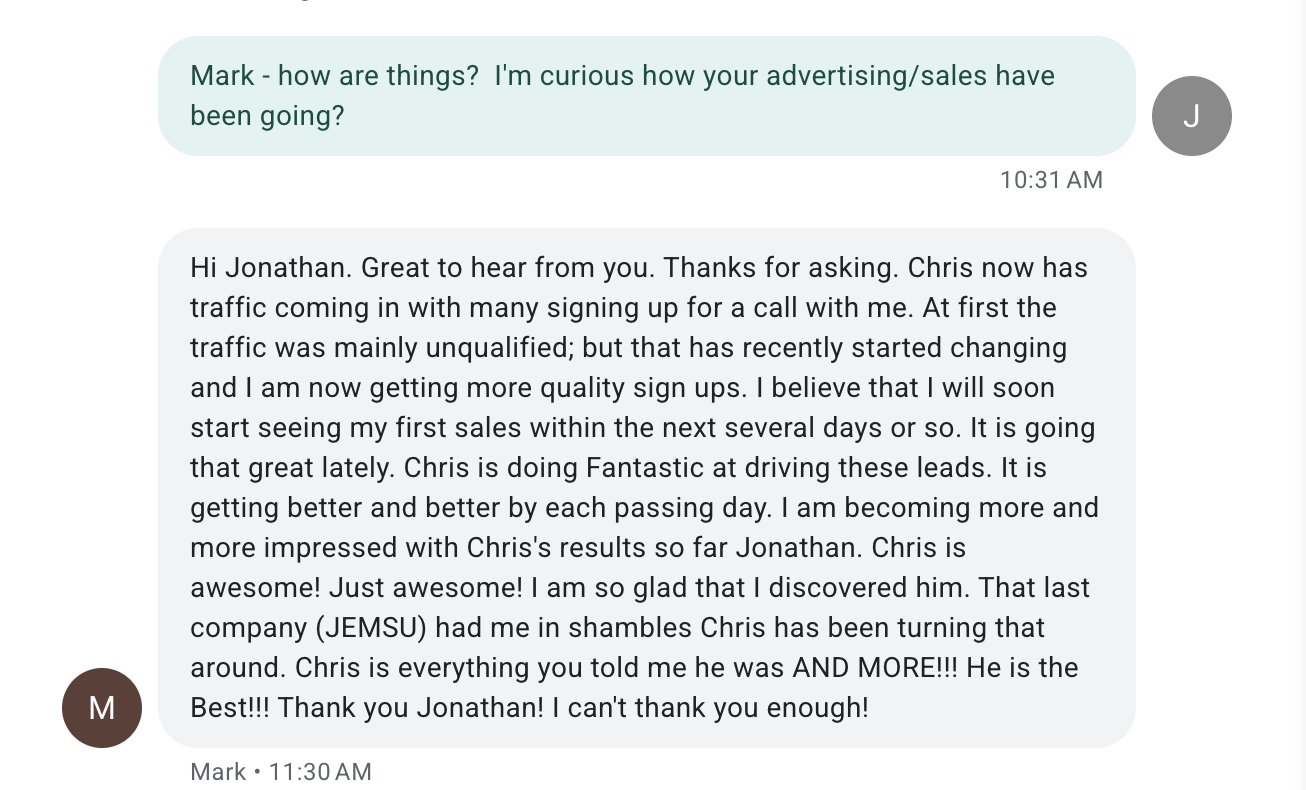
Task: Click "Just awesome!" in Mark's message
Action: coord(426,588)
